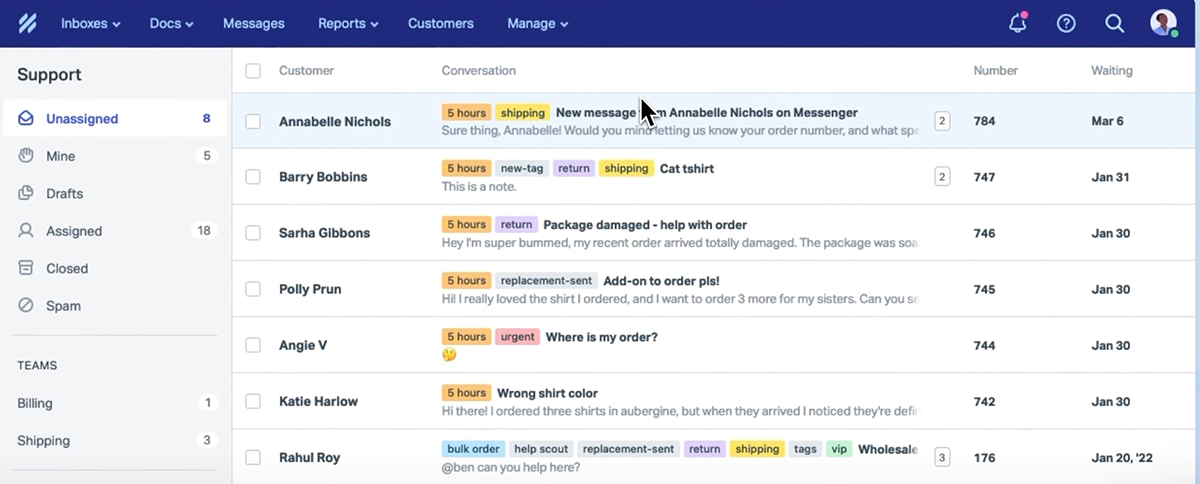Screen dimensions: 1200x484
Task: Open the 'Cat tshirt' conversation
Action: click(687, 169)
